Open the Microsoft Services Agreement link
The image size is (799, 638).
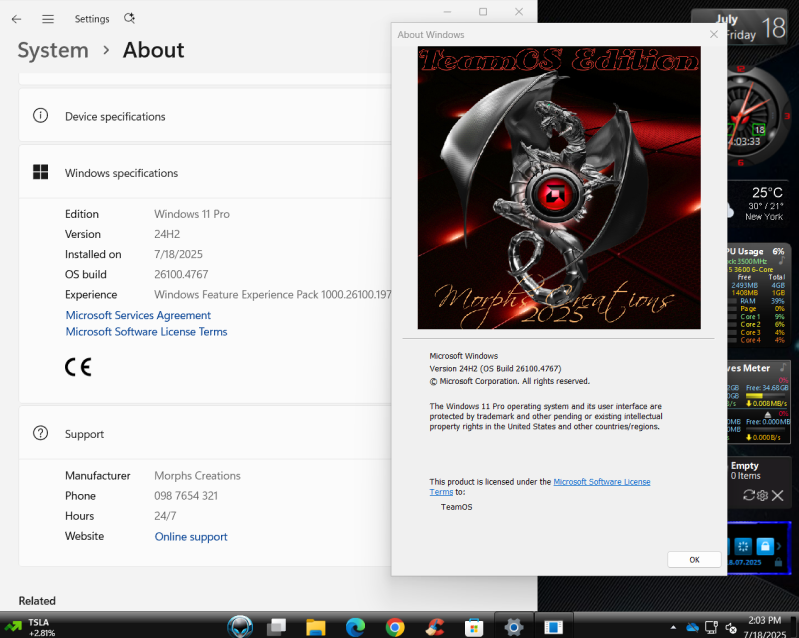pyautogui.click(x=138, y=315)
